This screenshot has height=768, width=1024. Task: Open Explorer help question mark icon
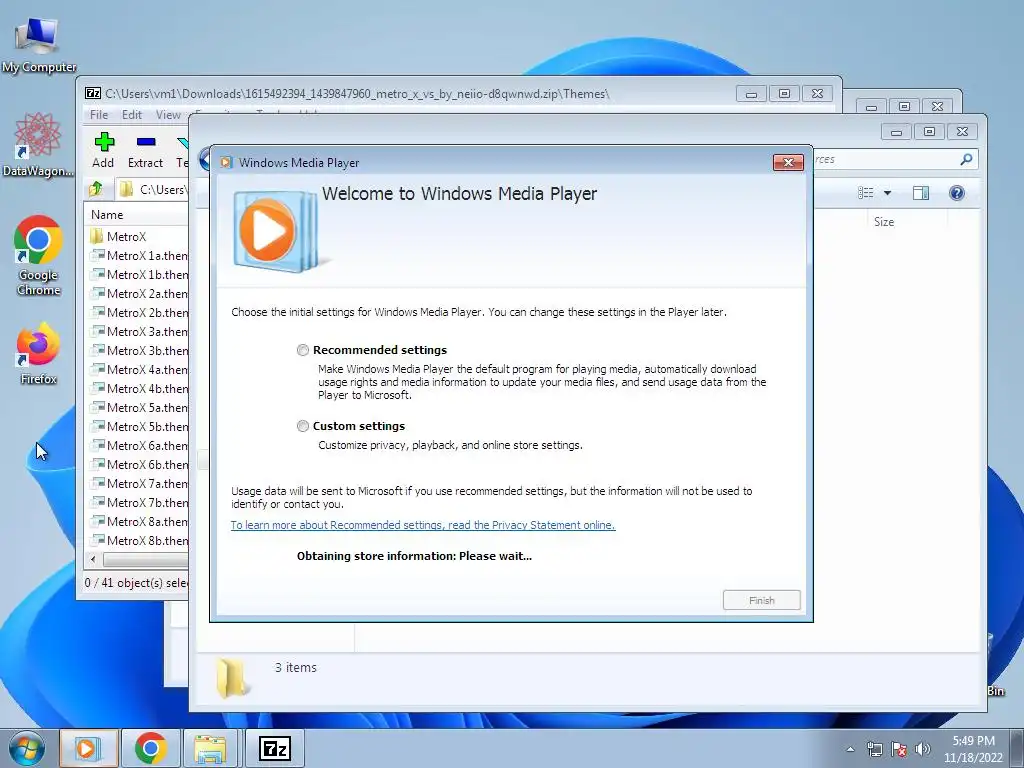click(x=957, y=193)
